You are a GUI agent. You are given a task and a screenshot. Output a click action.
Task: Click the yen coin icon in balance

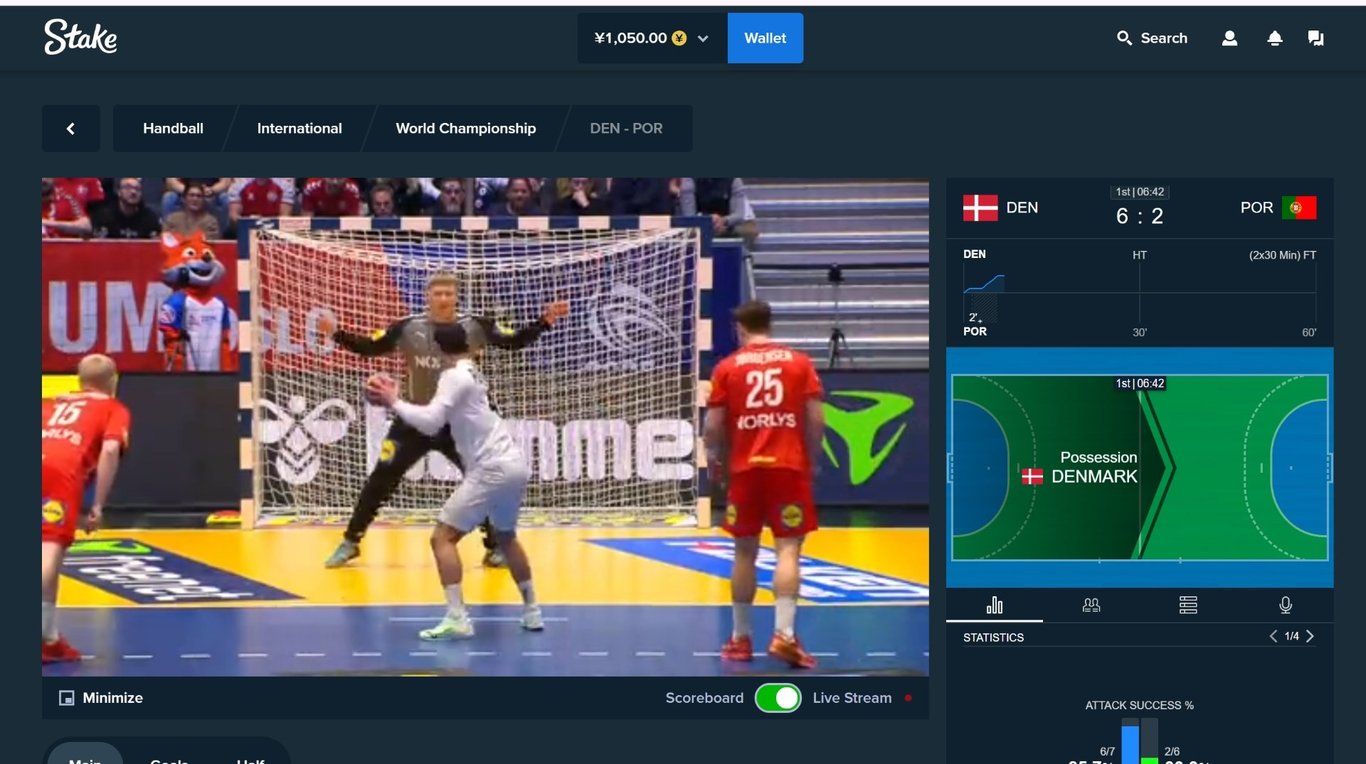[x=680, y=38]
